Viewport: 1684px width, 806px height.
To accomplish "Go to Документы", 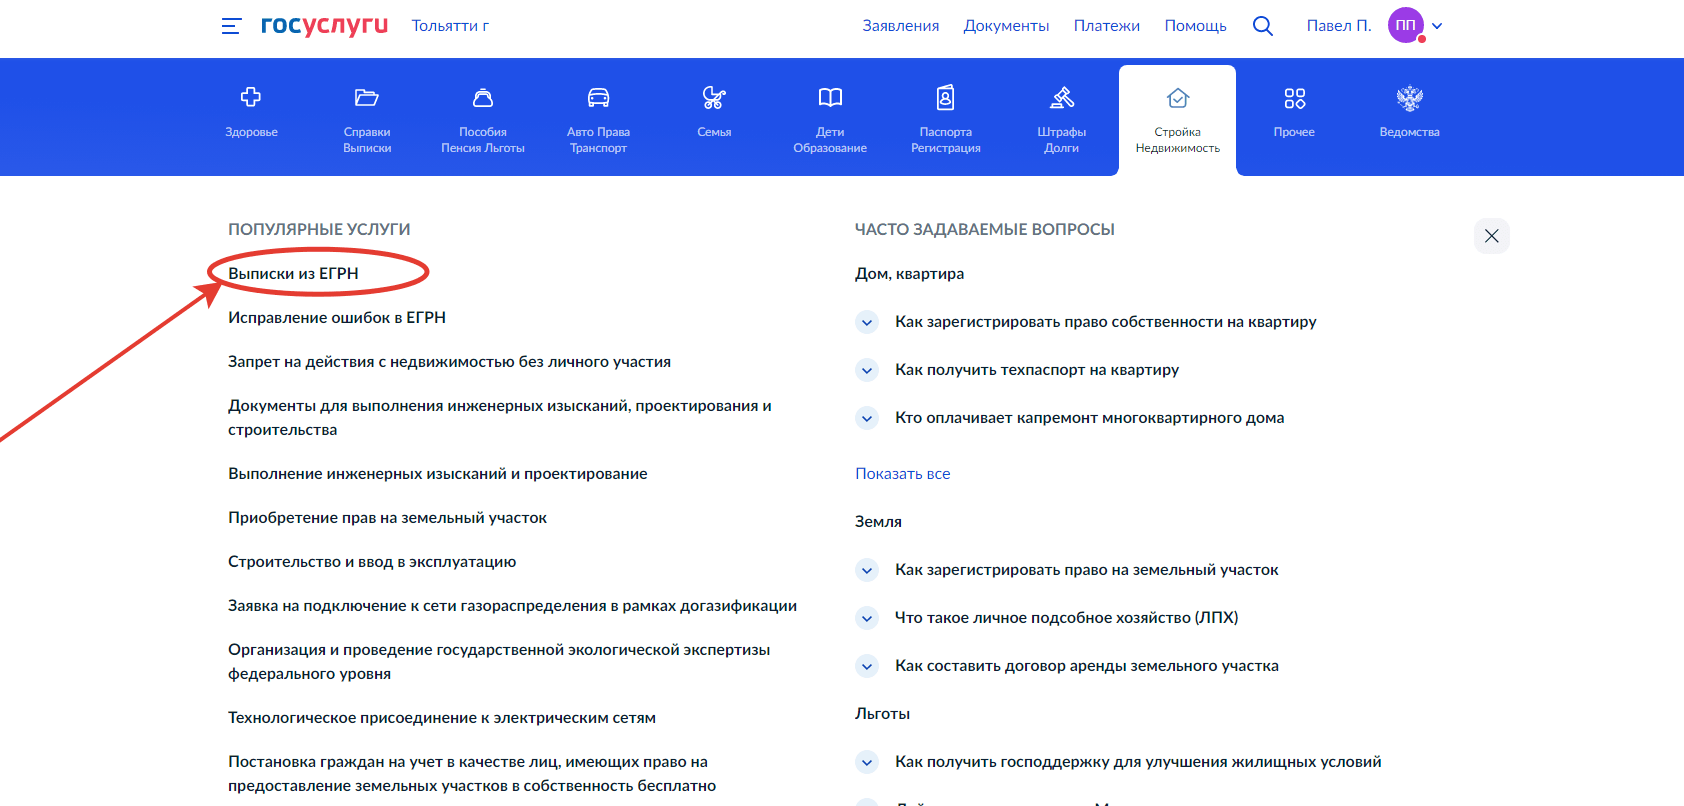I will (x=1006, y=26).
